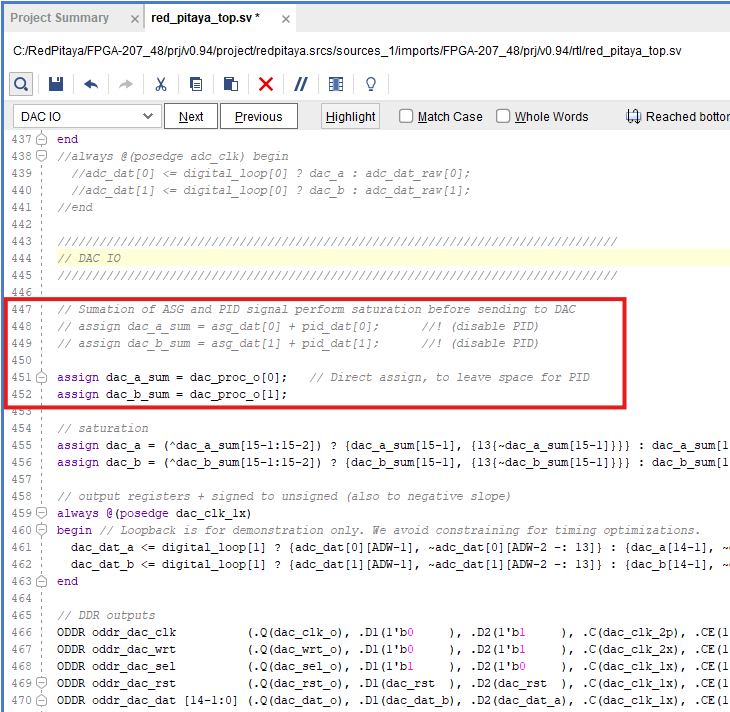Copy selection with pages icon
The width and height of the screenshot is (730, 712).
(x=196, y=84)
